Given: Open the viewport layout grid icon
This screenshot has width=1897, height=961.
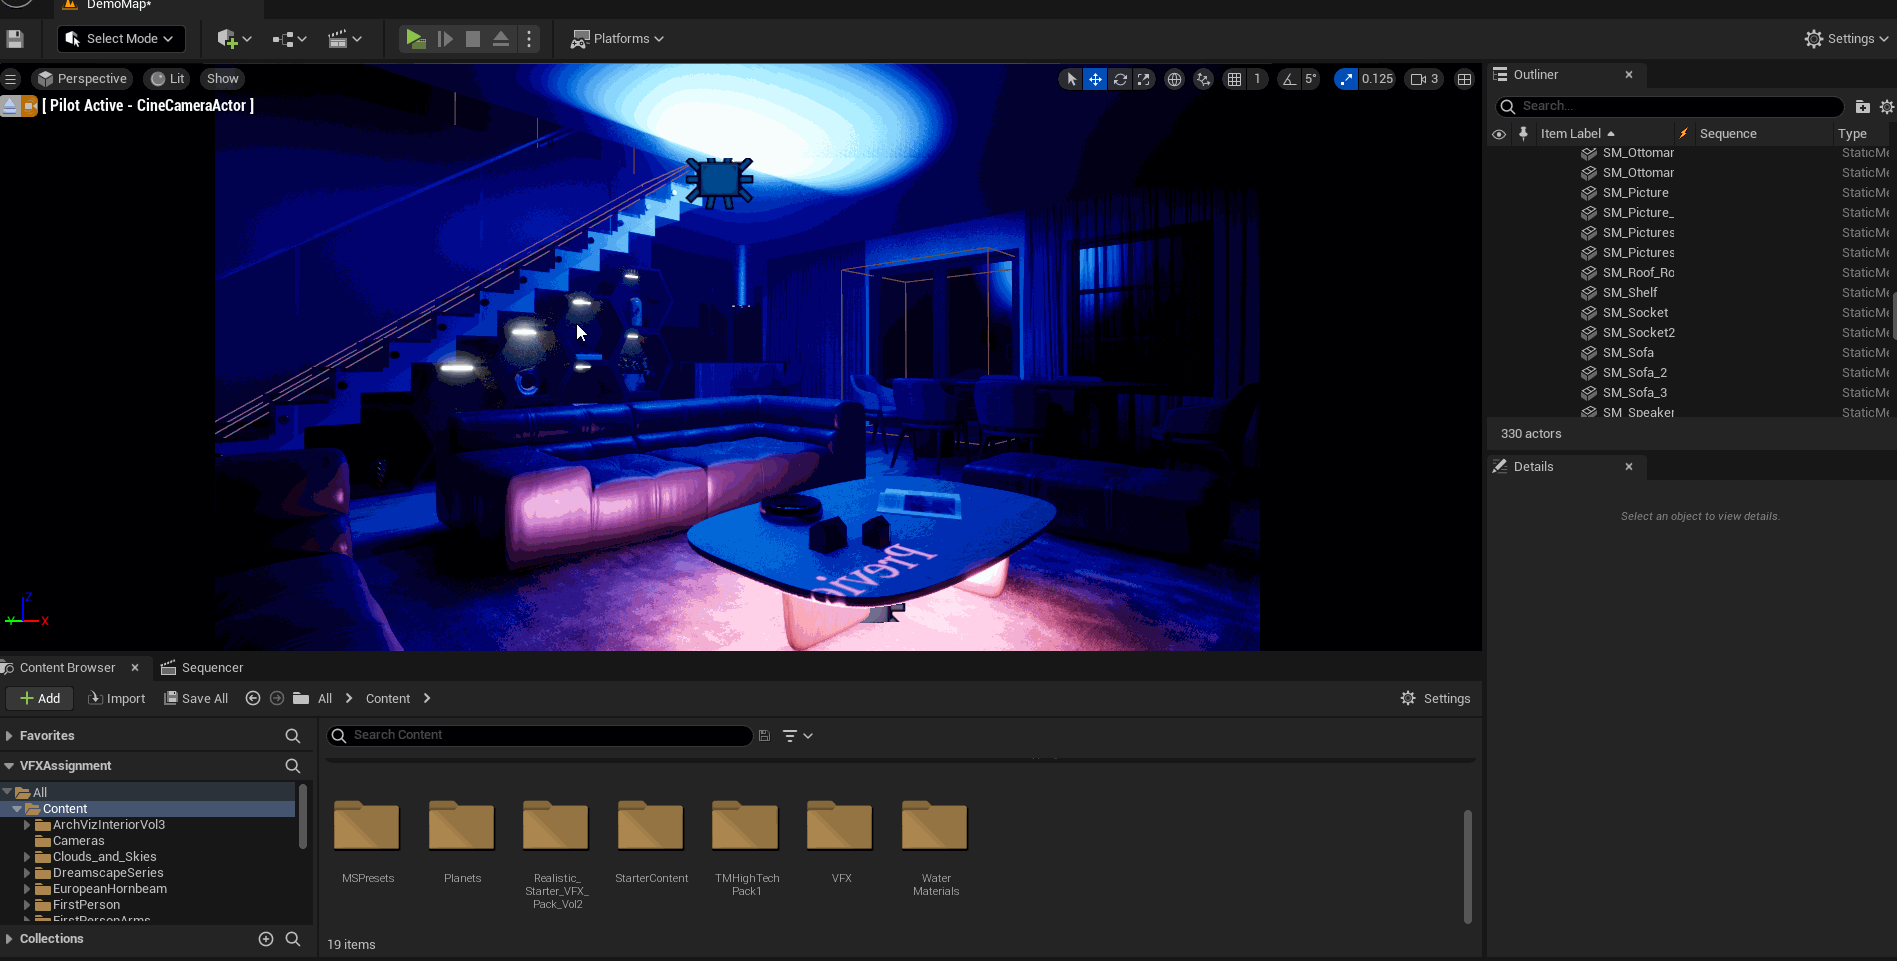Looking at the screenshot, I should (1464, 79).
